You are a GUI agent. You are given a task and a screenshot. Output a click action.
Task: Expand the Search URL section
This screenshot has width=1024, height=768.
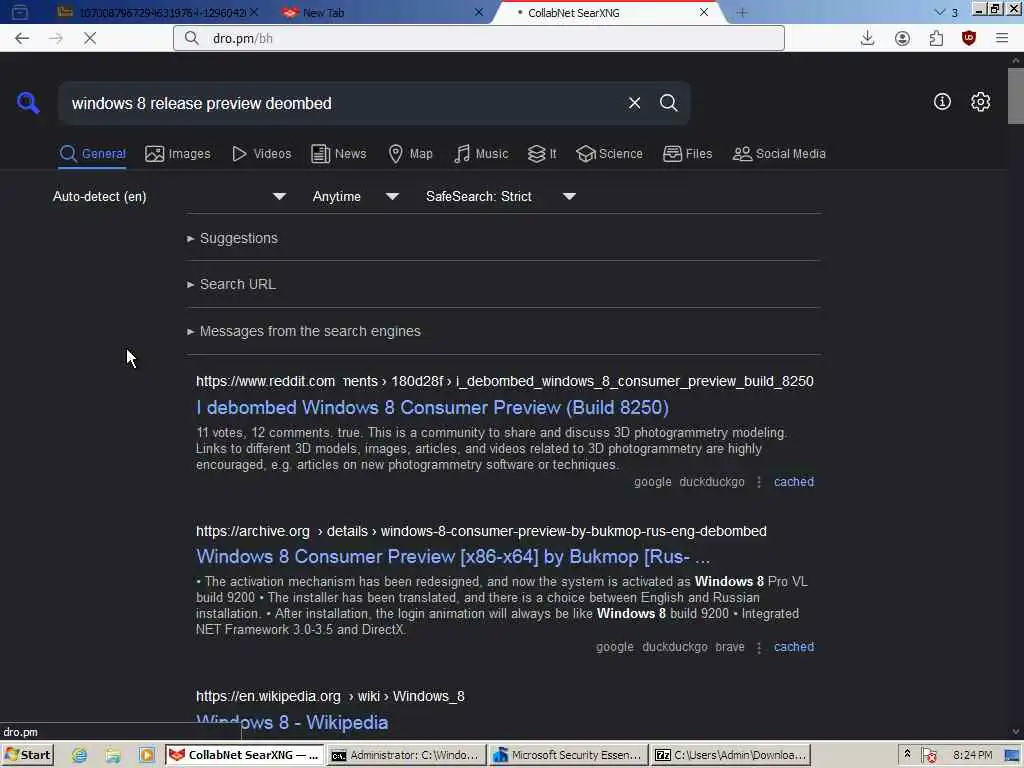(232, 284)
